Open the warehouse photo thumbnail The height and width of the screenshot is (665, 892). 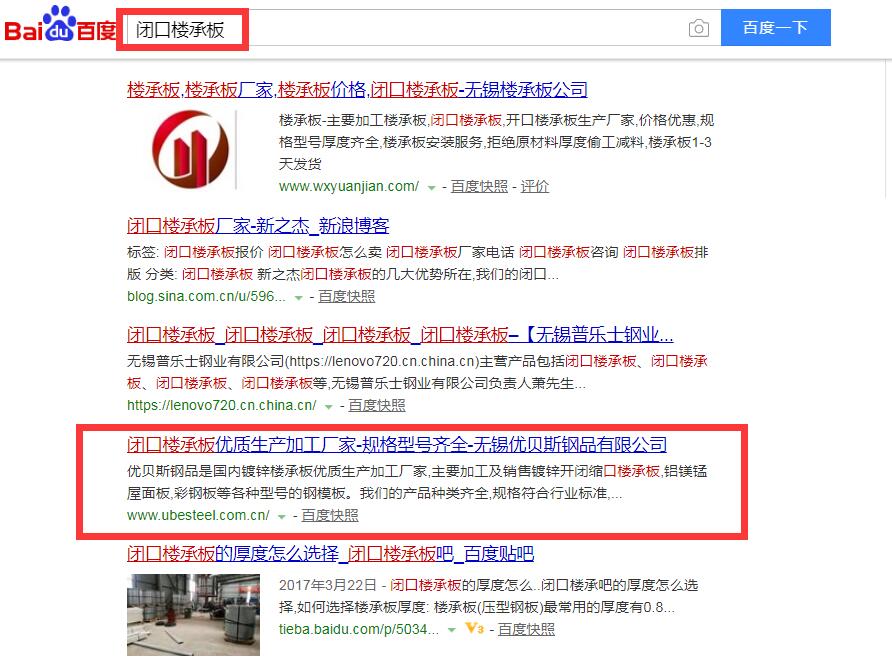point(193,615)
